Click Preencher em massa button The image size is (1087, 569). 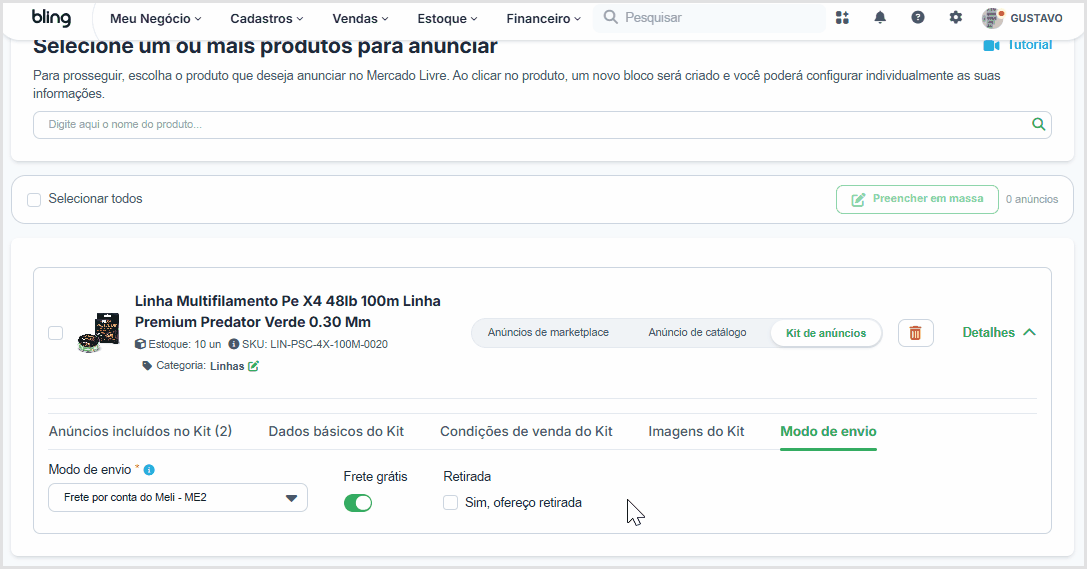(917, 200)
